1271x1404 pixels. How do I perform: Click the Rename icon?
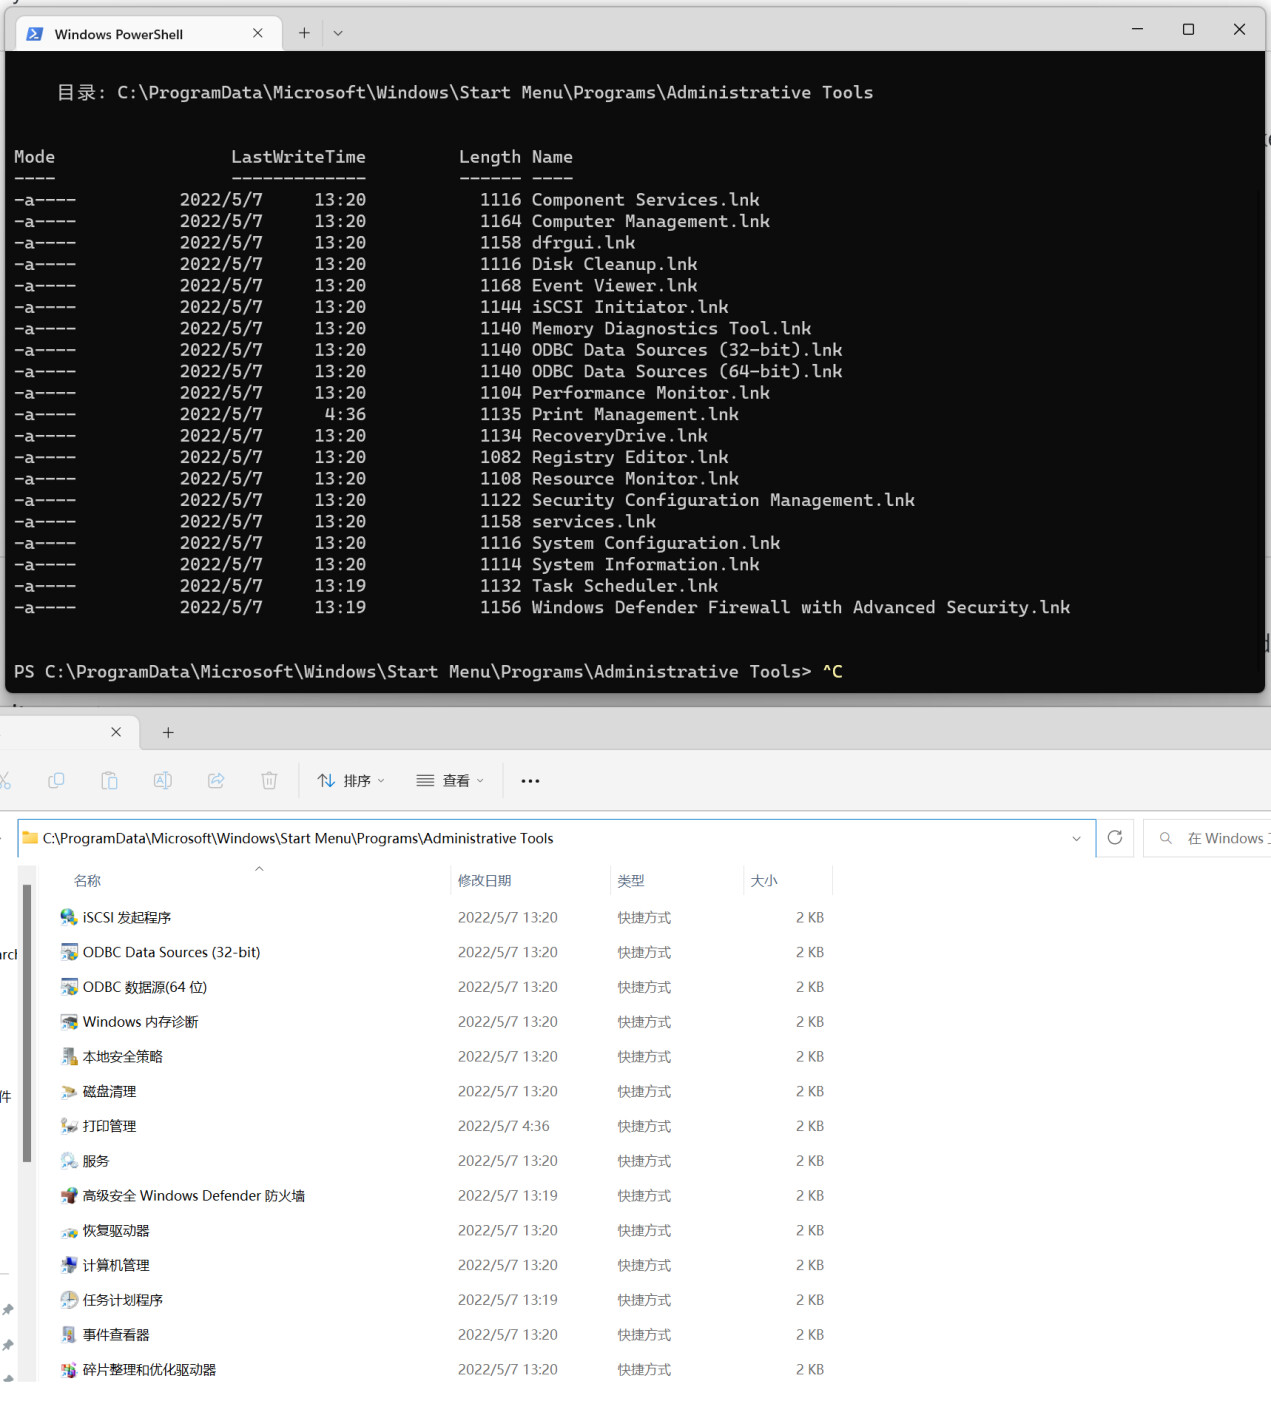click(x=162, y=780)
